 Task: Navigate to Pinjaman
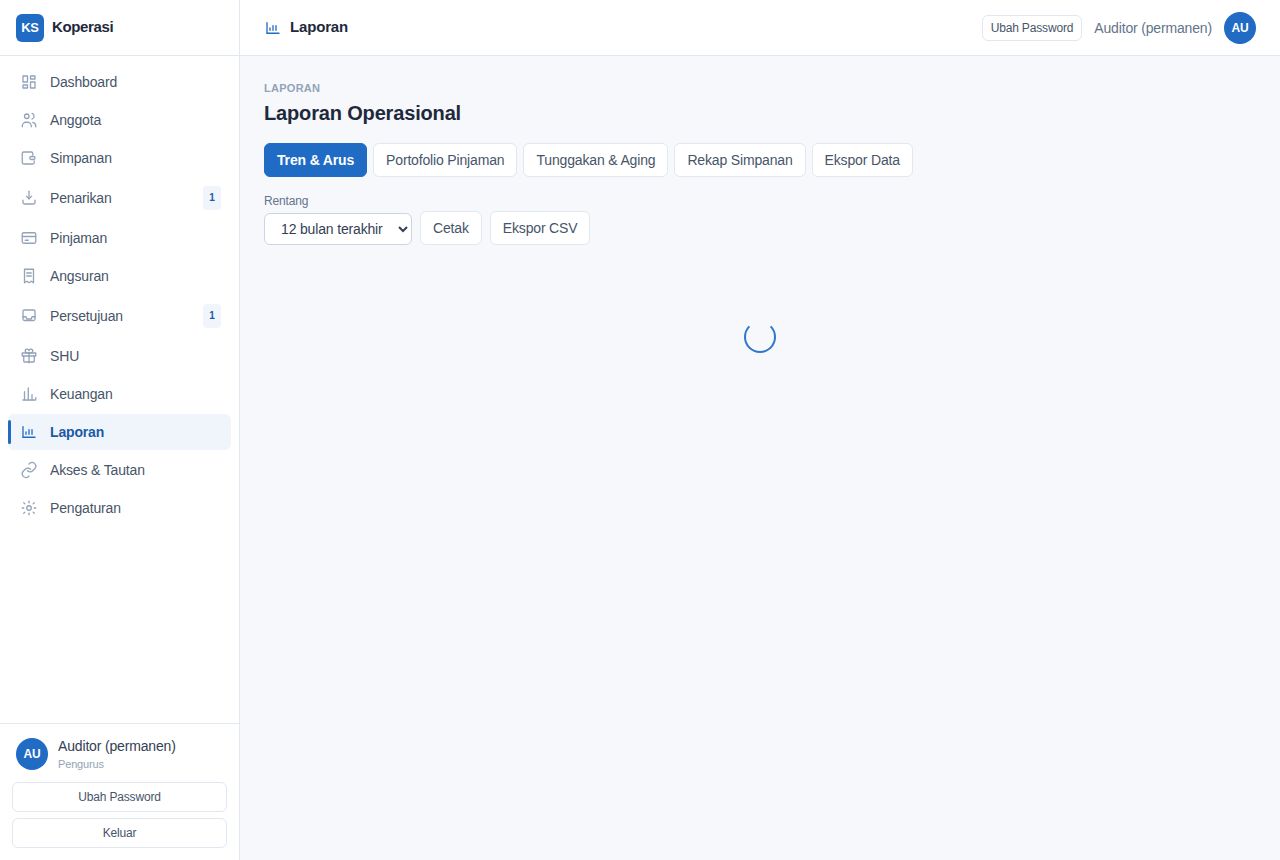pyautogui.click(x=119, y=238)
